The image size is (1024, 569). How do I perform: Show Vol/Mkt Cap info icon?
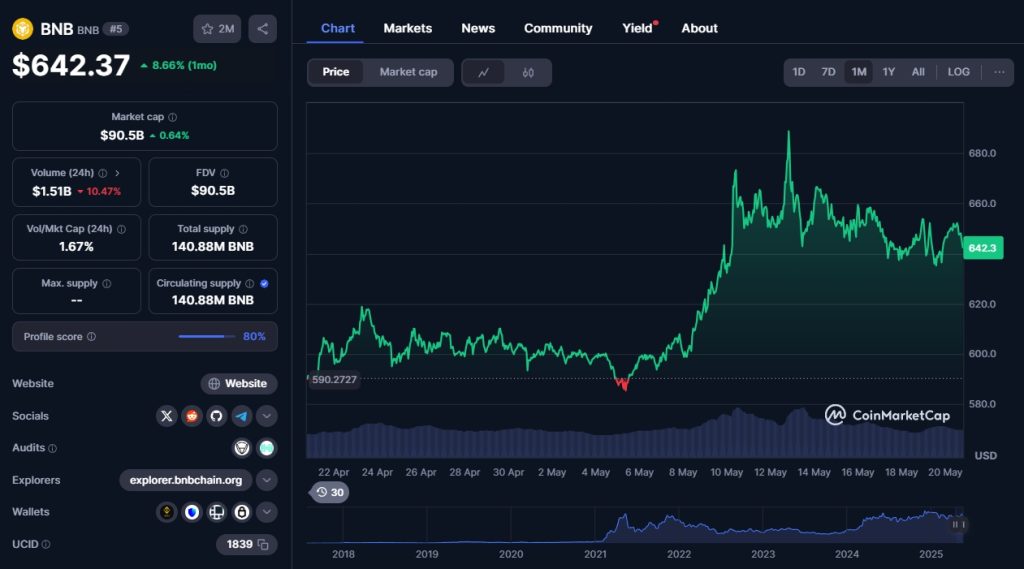[121, 229]
